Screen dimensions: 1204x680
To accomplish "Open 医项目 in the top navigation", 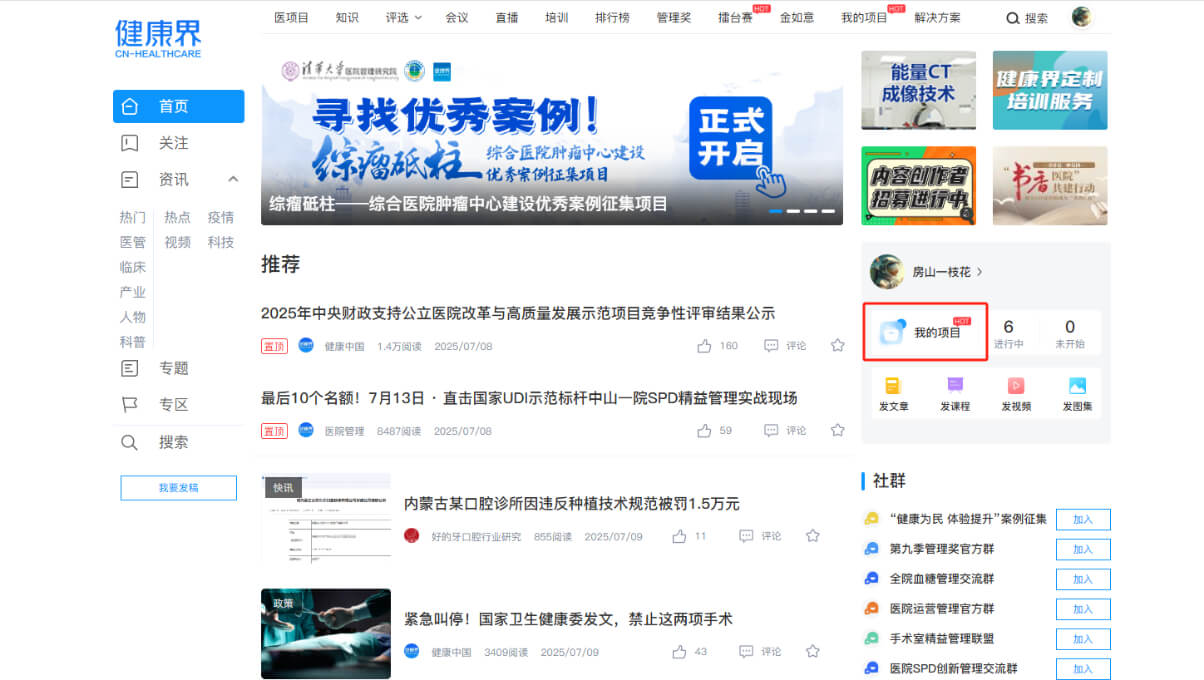I will click(x=291, y=17).
